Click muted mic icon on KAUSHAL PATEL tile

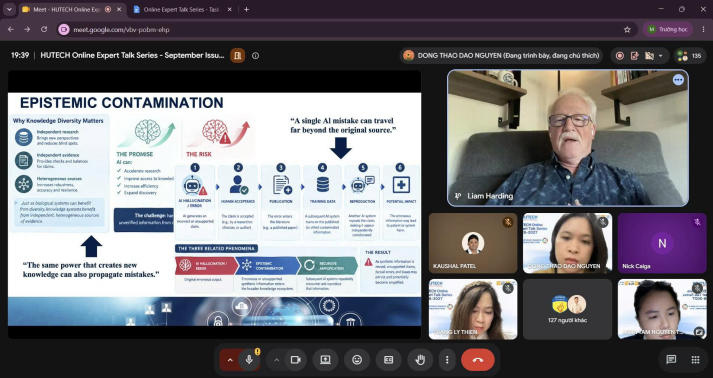click(x=507, y=222)
